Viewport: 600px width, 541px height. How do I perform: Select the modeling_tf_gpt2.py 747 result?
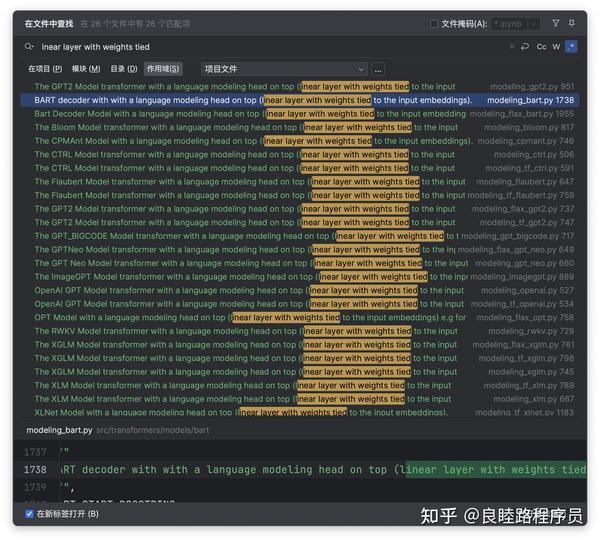300,222
